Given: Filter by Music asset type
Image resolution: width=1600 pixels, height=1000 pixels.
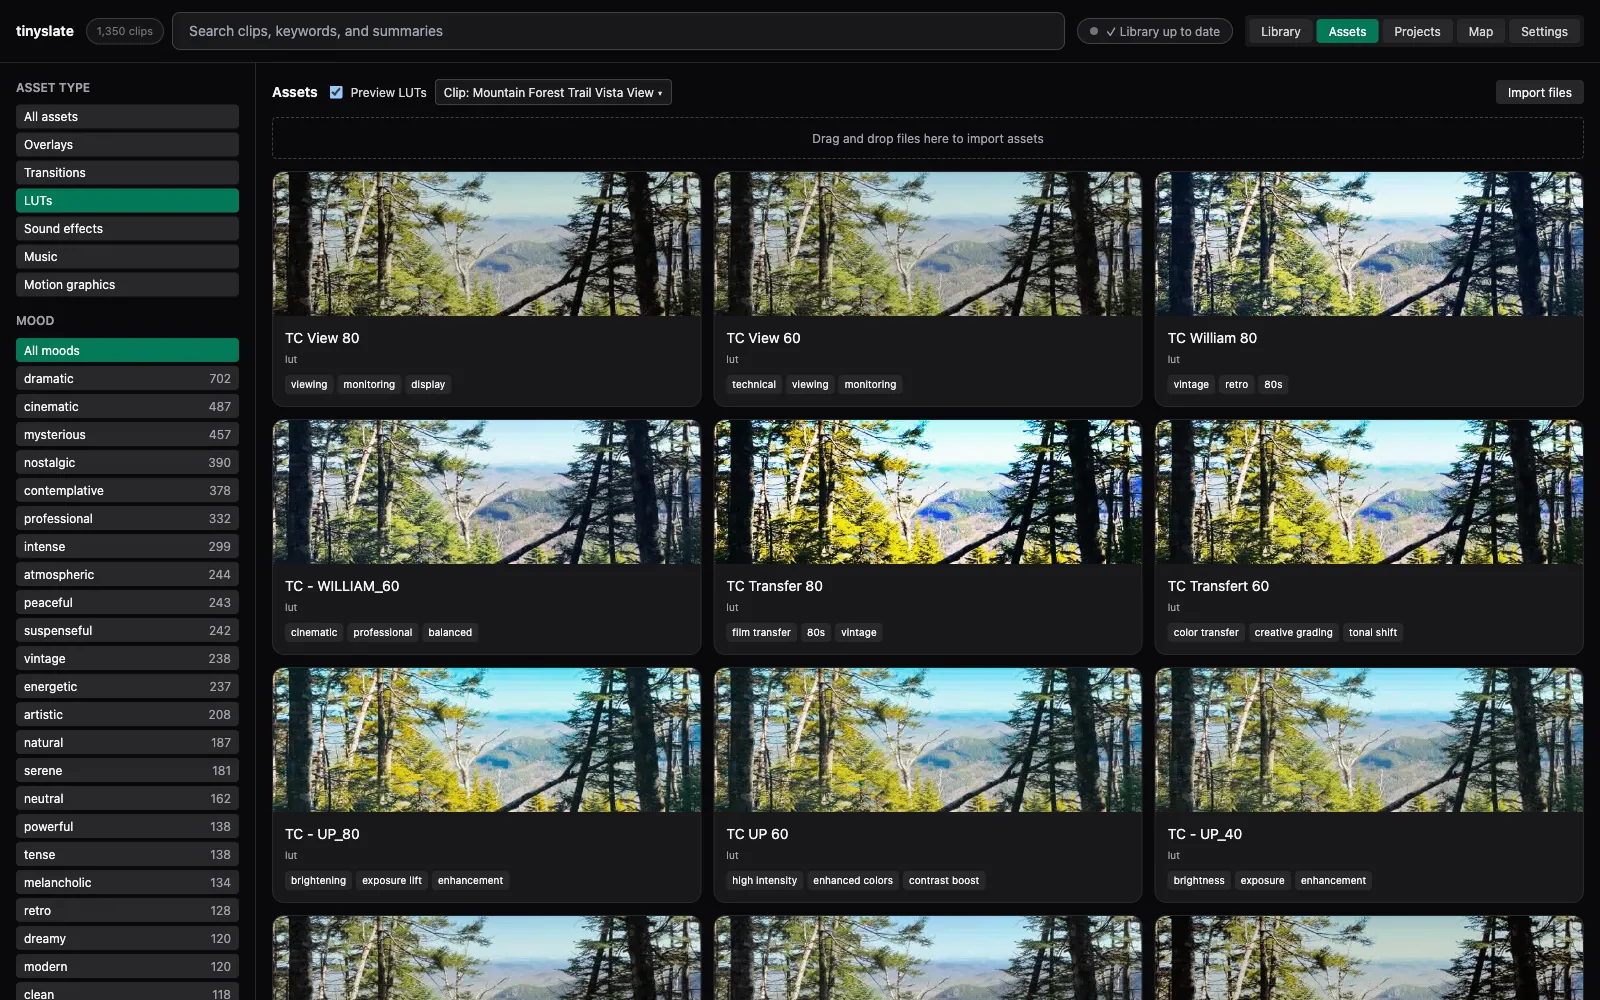Looking at the screenshot, I should point(127,257).
